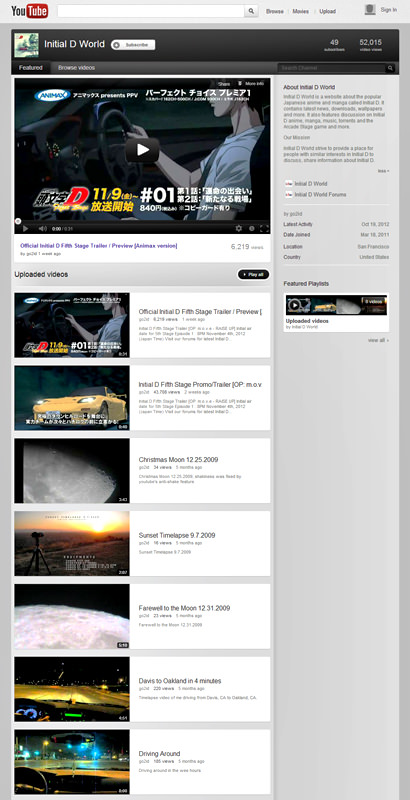Screen dimensions: 410x800
Task: Open the Movies link in top navigation
Action: tap(300, 11)
